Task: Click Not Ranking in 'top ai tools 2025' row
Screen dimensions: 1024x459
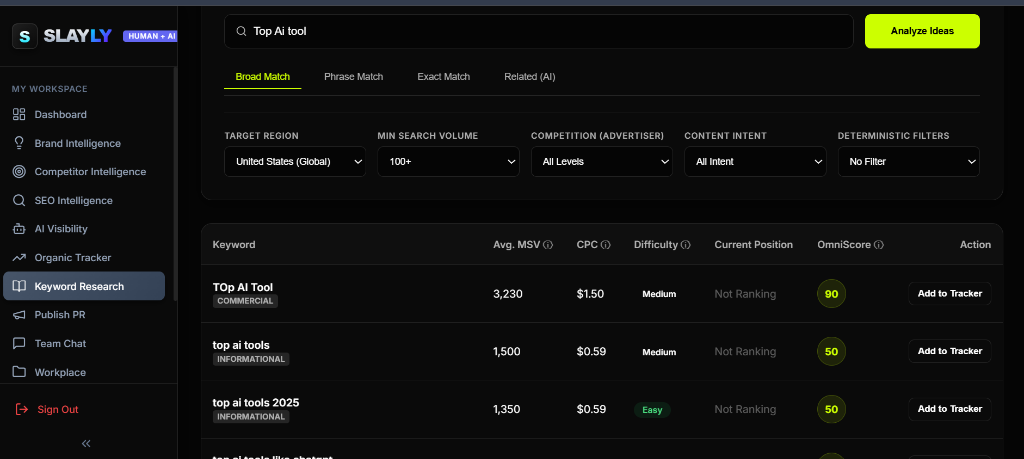Action: click(x=745, y=409)
